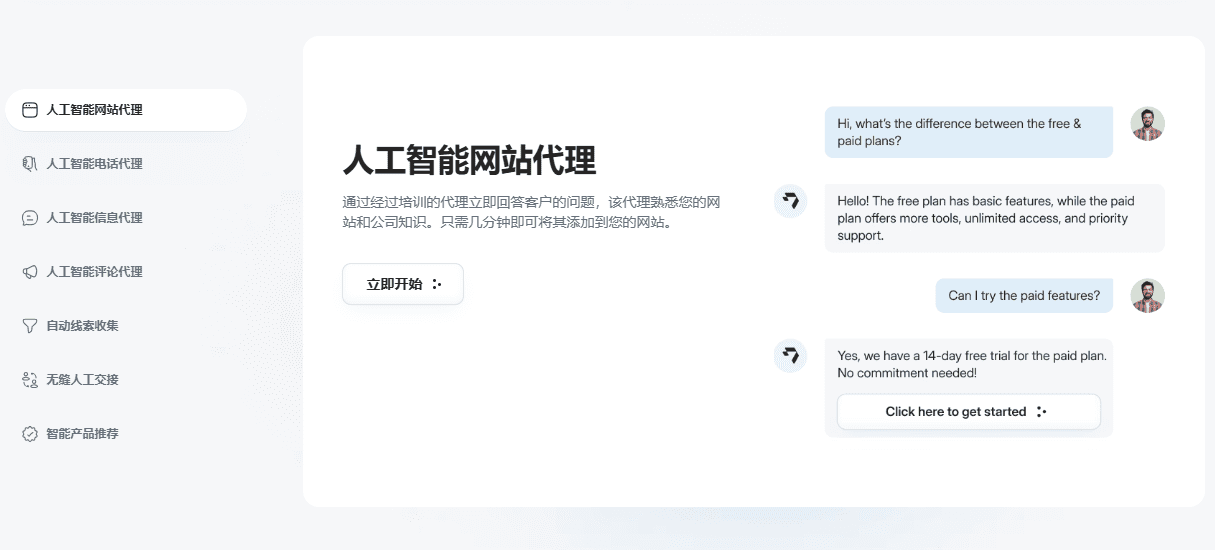The width and height of the screenshot is (1215, 550).
Task: Switch to the 人工智能电话代理 tab
Action: 126,164
